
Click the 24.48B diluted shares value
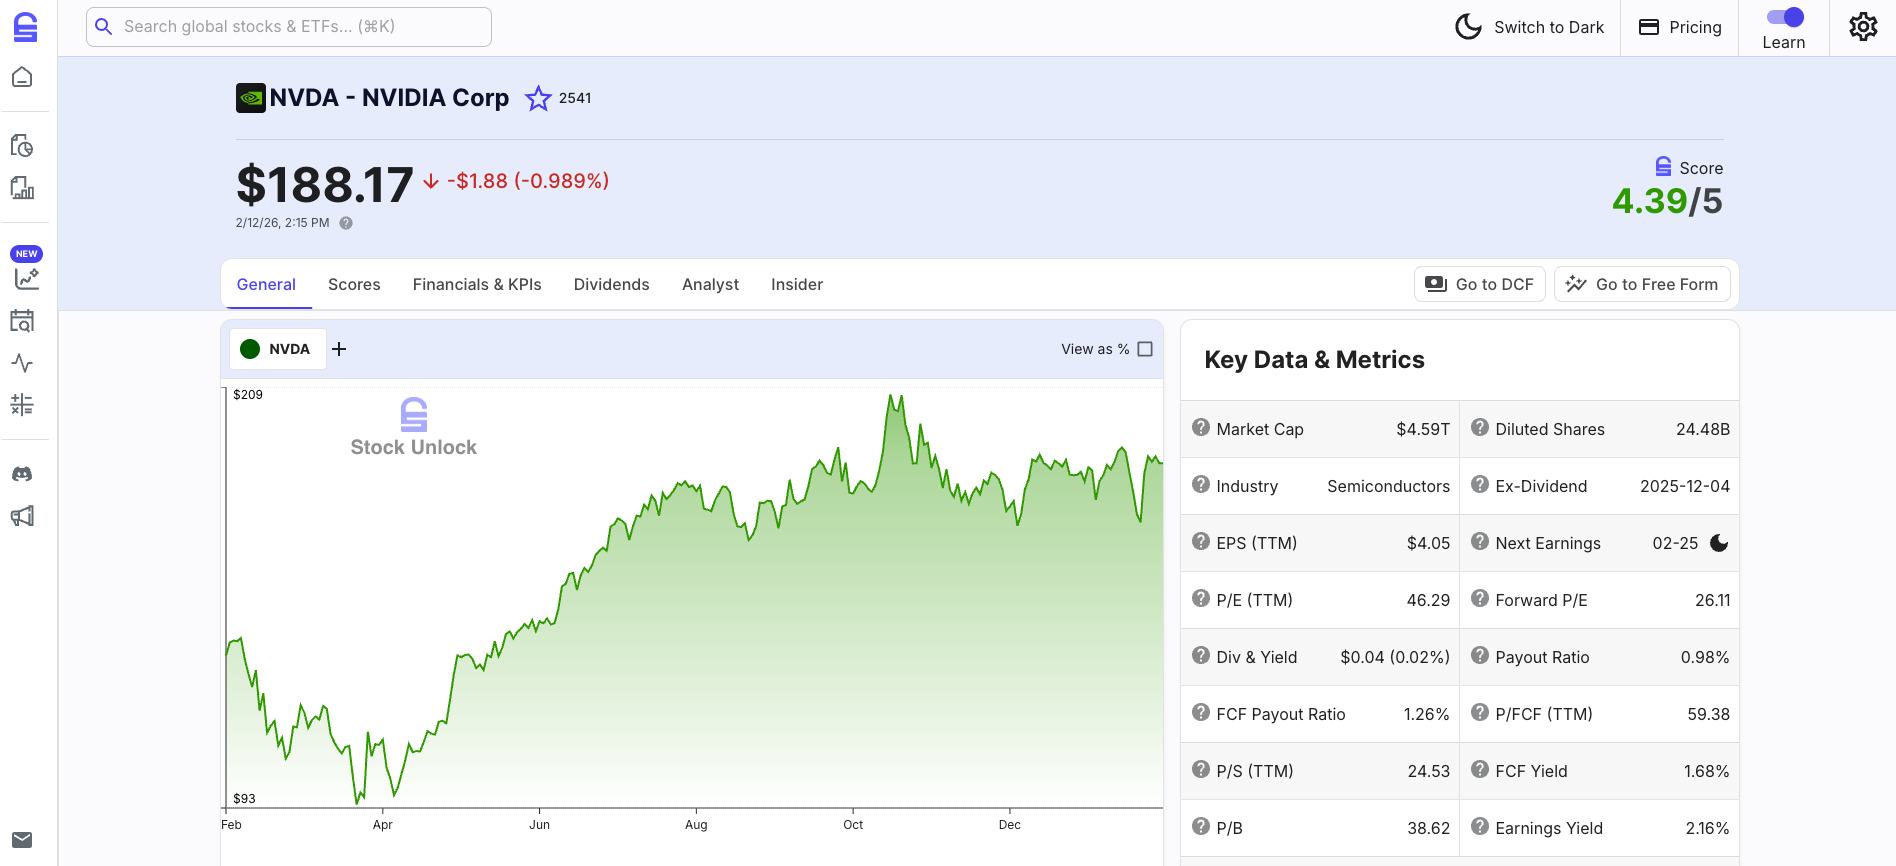(1703, 429)
